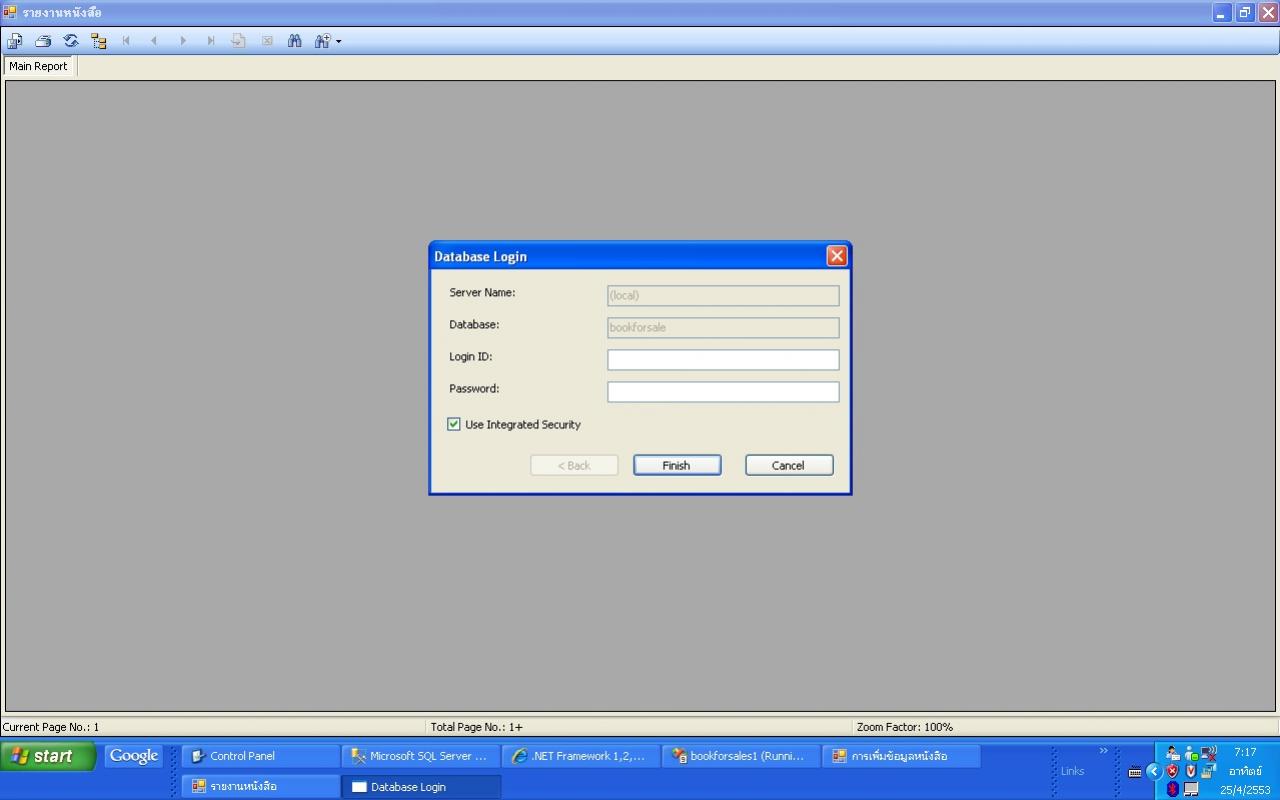This screenshot has height=800, width=1280.
Task: Go to first page arrow icon
Action: pos(127,41)
